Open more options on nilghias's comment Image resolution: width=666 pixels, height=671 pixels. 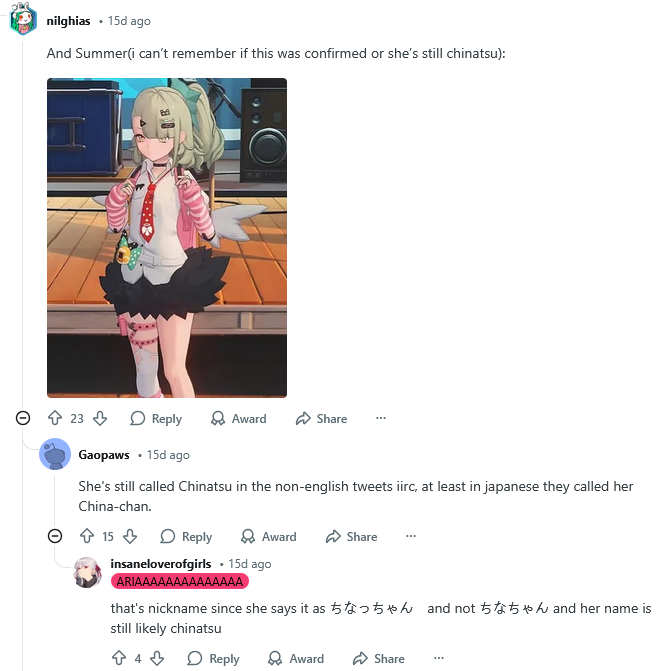pyautogui.click(x=381, y=418)
